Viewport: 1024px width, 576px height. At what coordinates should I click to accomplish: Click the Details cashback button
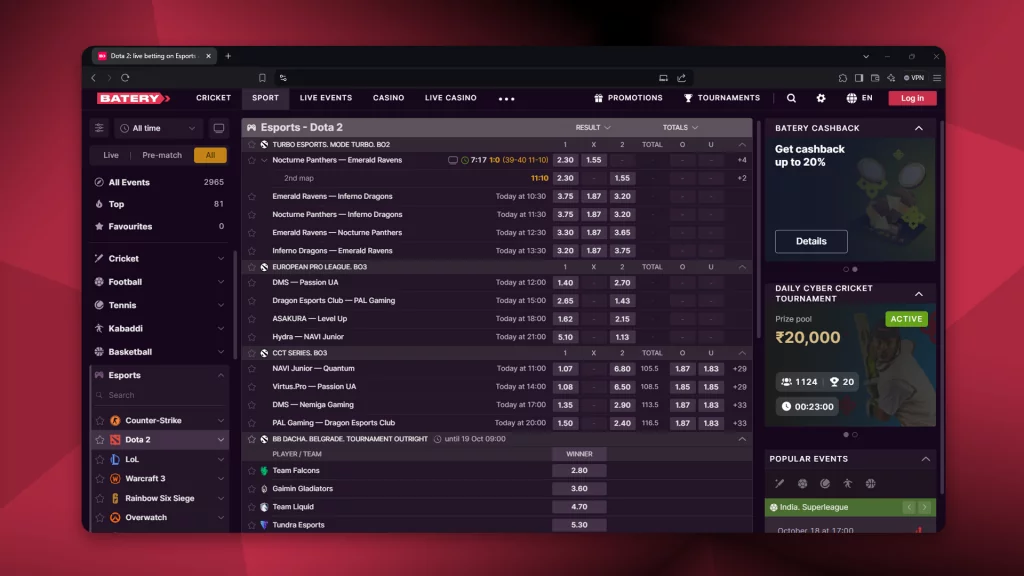click(x=811, y=241)
